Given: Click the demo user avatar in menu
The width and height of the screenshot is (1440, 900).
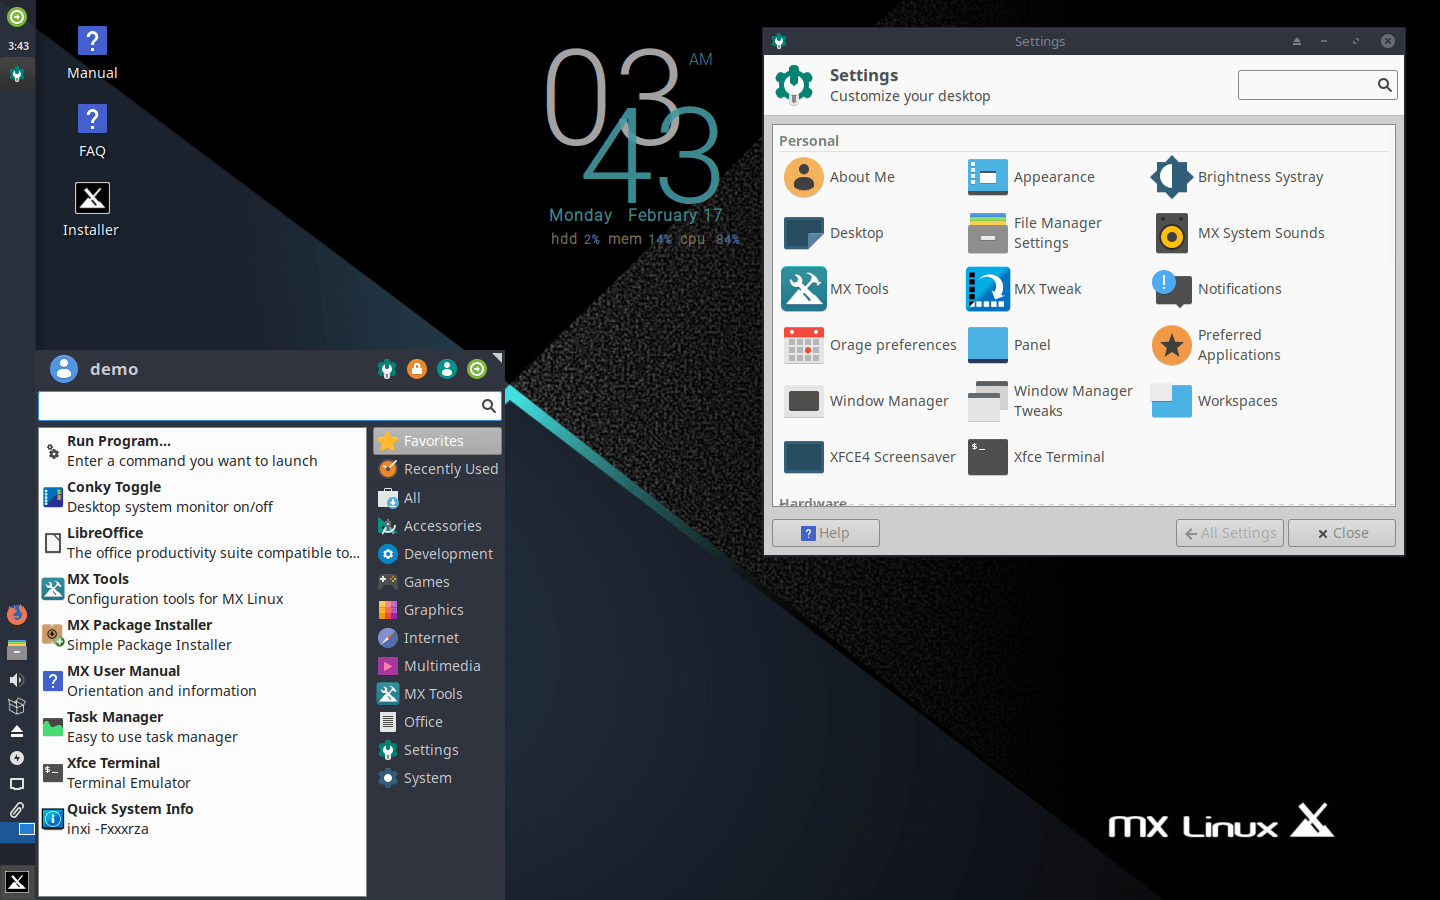Looking at the screenshot, I should click(64, 369).
